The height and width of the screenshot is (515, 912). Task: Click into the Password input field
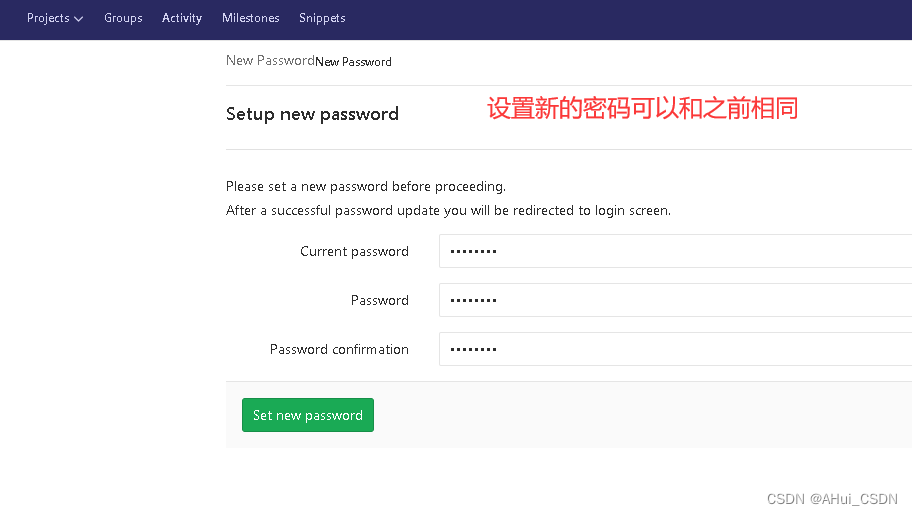[x=675, y=300]
